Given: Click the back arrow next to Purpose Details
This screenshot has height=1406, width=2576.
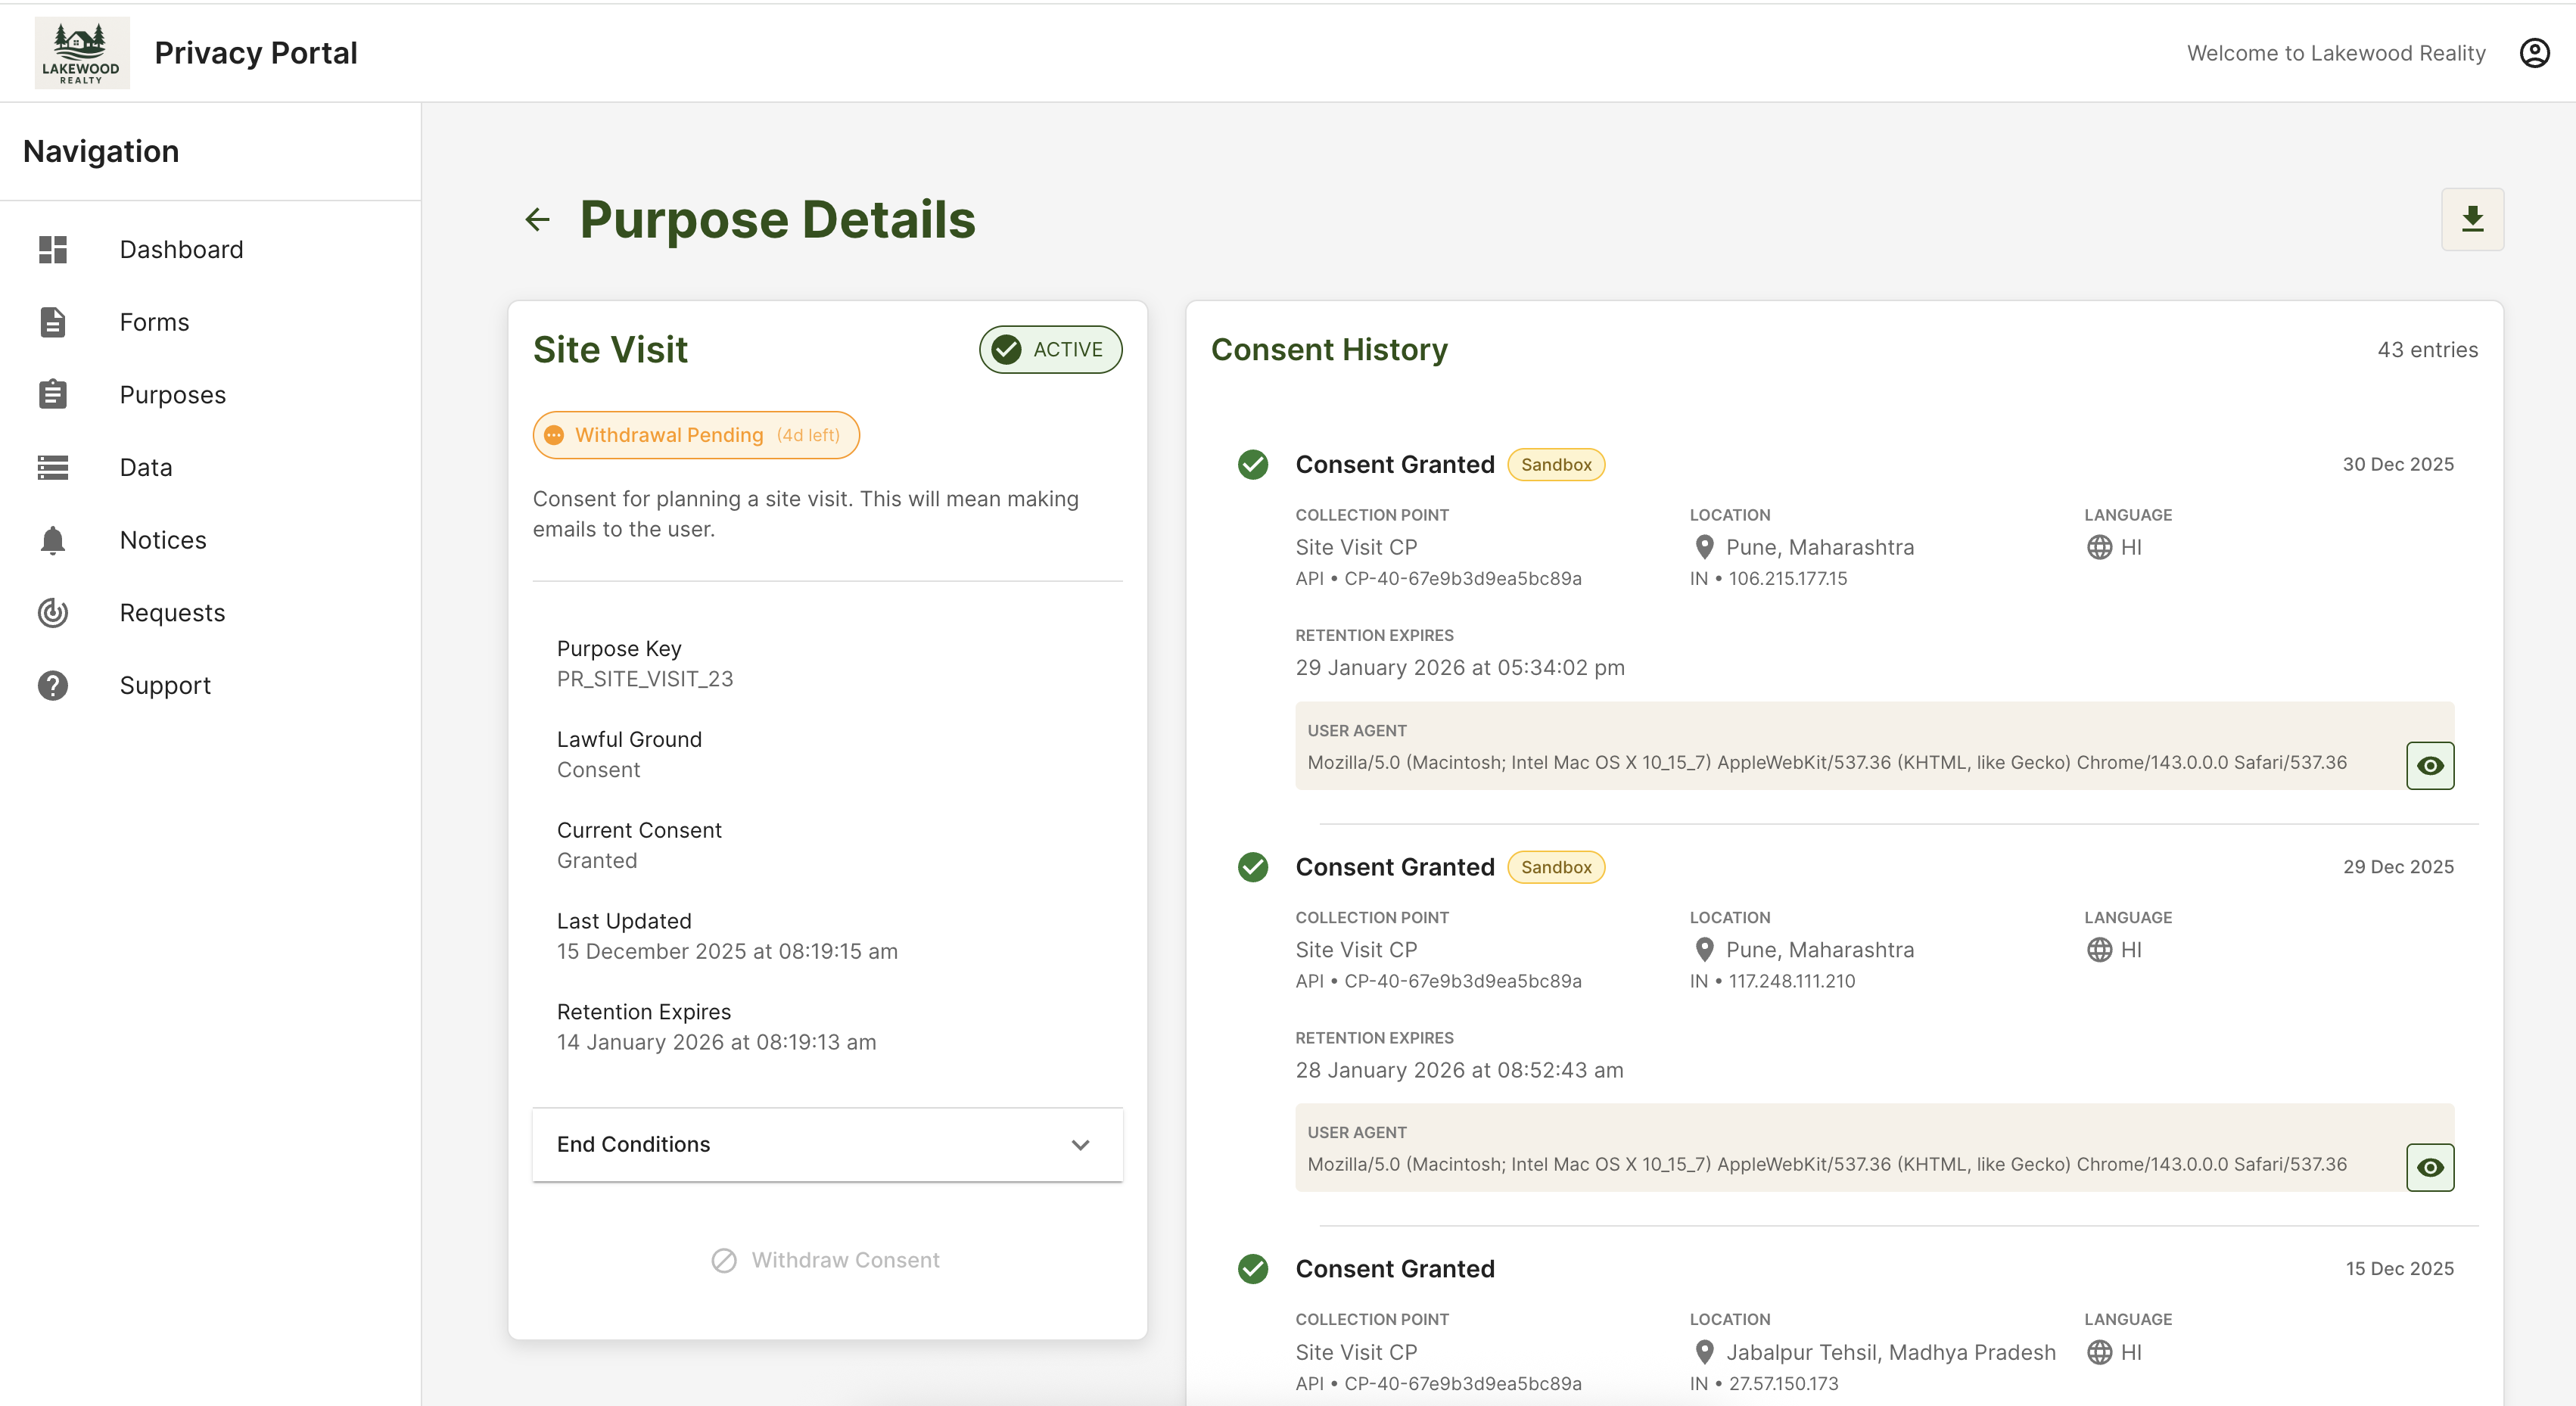Looking at the screenshot, I should (537, 219).
